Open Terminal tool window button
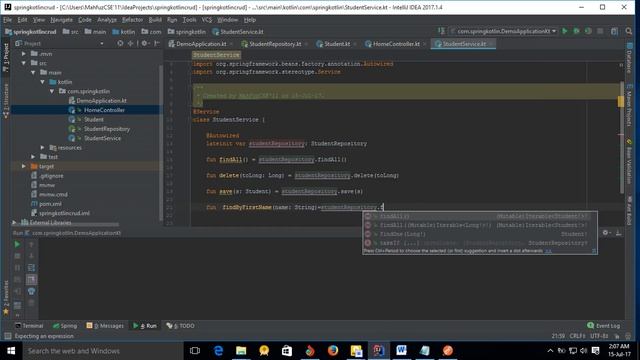 coord(29,325)
